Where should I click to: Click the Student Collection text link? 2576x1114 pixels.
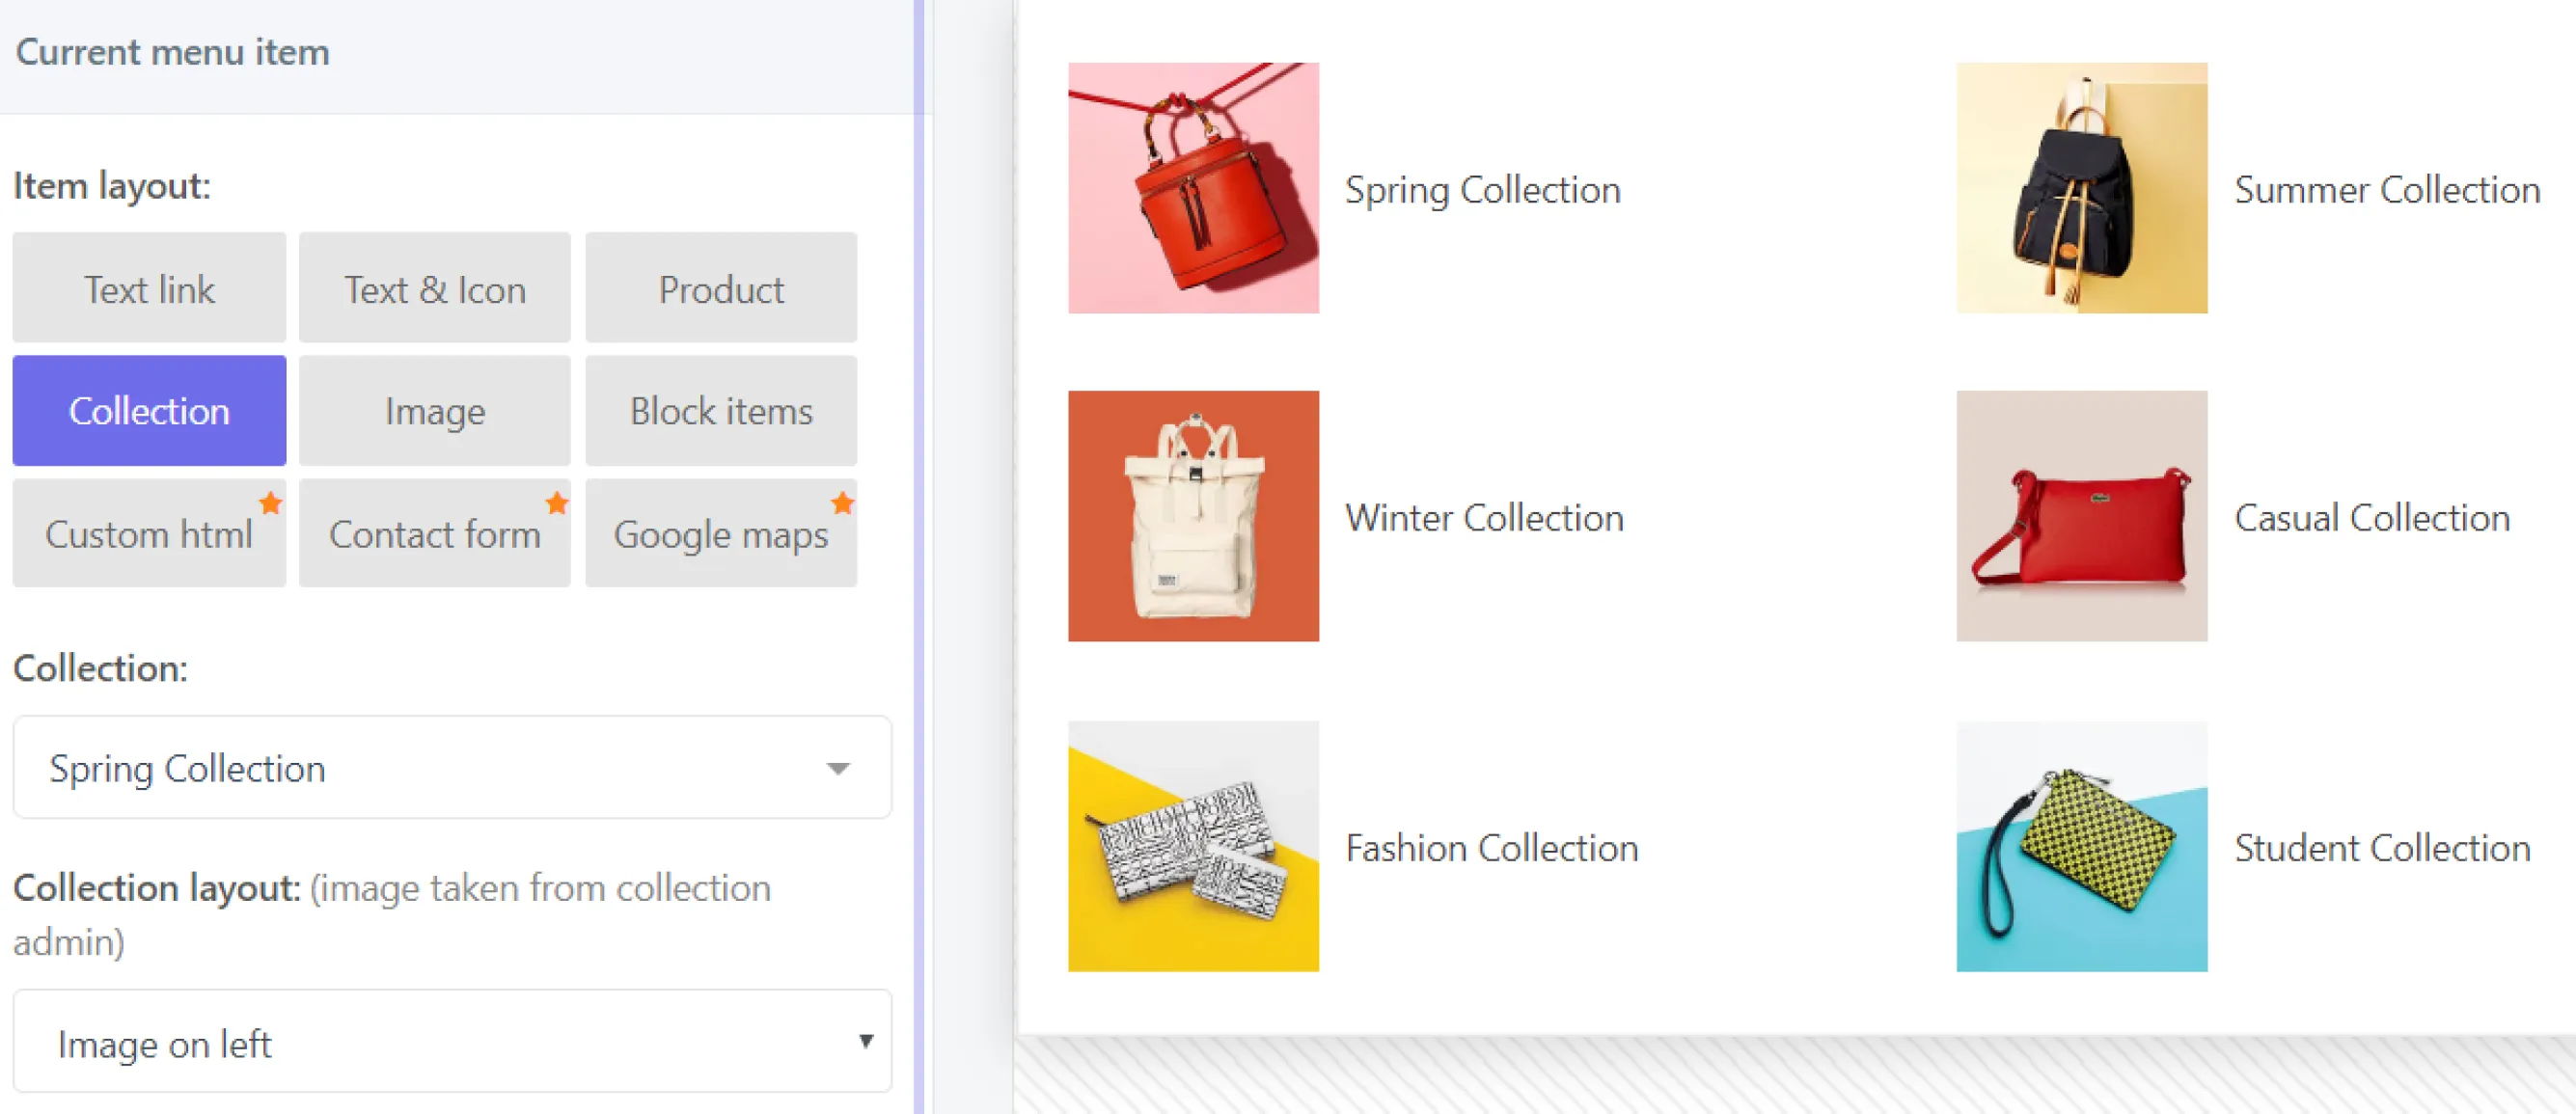pyautogui.click(x=2382, y=848)
